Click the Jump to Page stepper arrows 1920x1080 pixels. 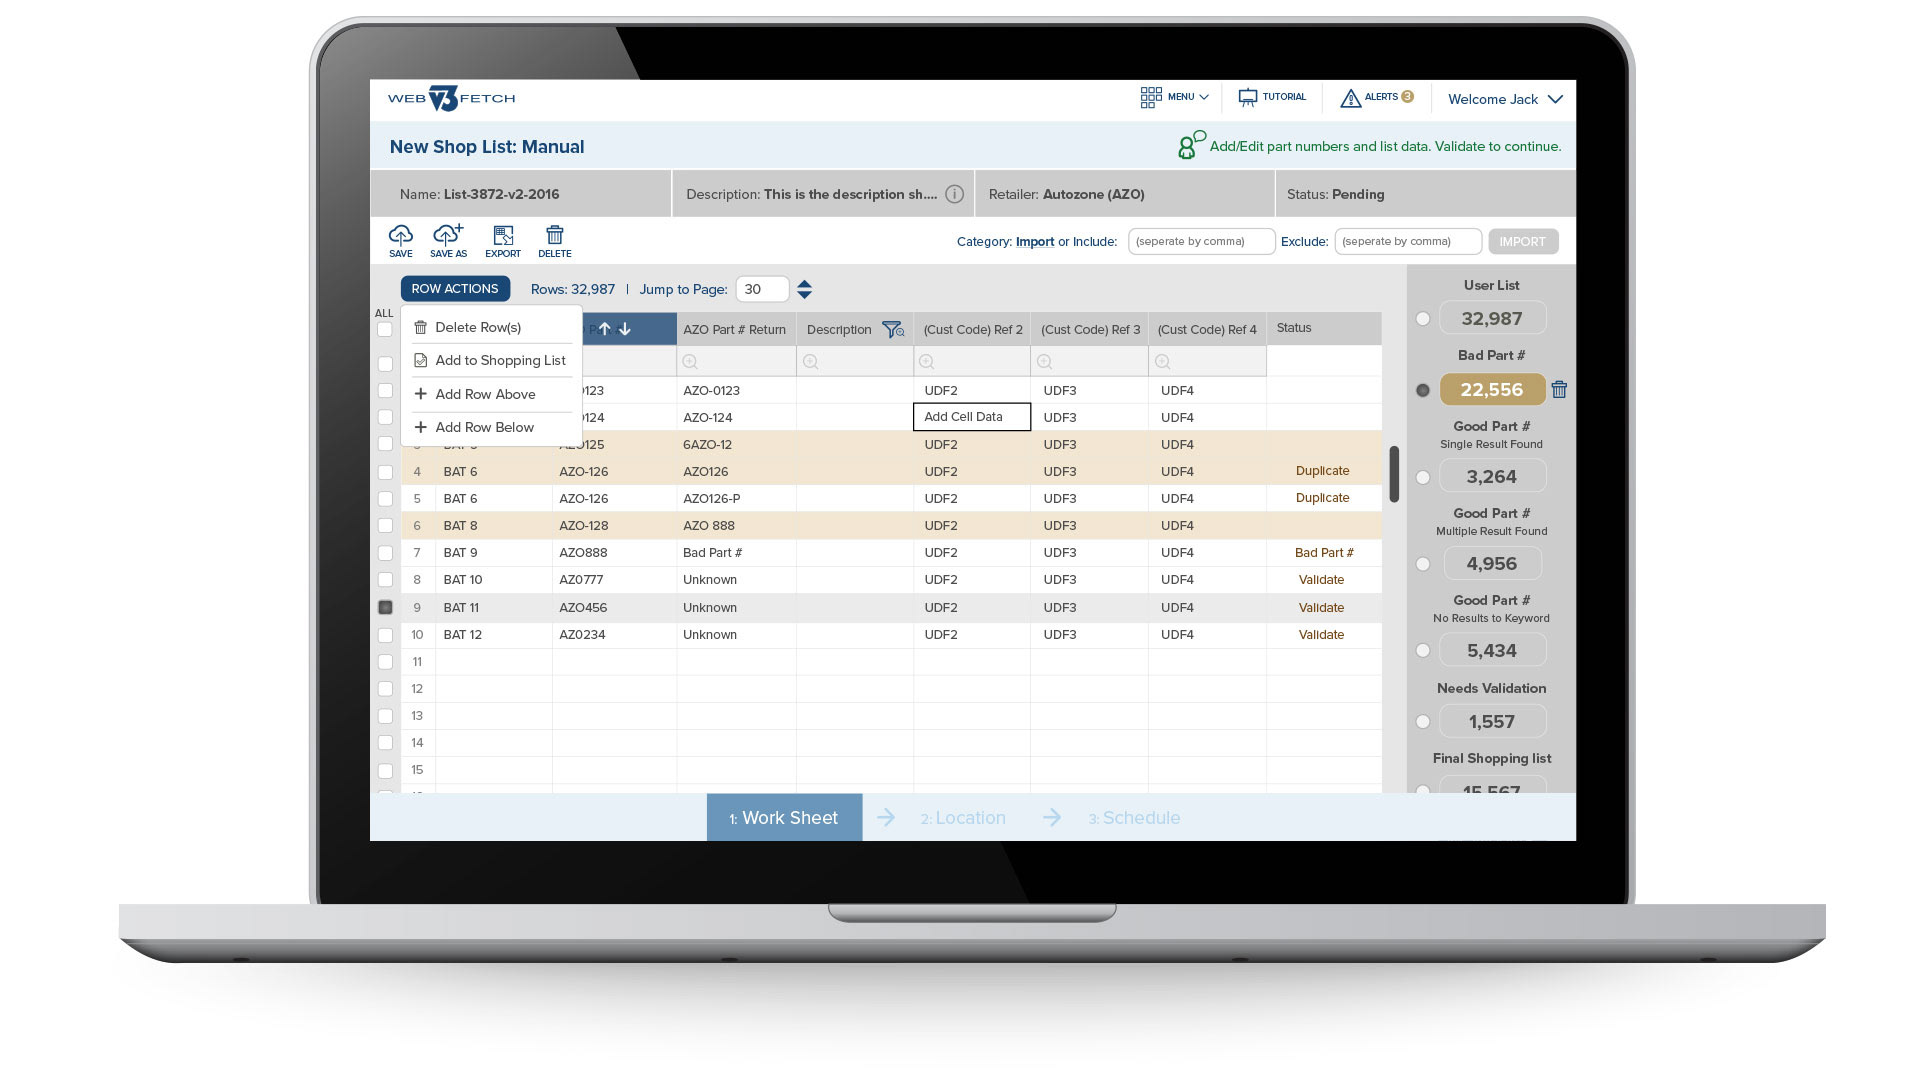coord(804,289)
